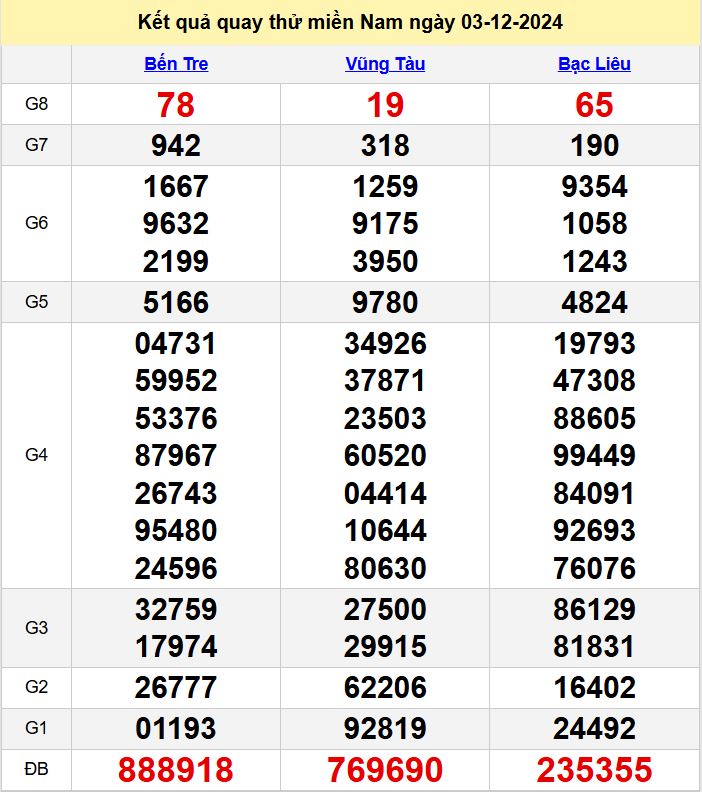Click G4 number 26743

click(x=176, y=493)
